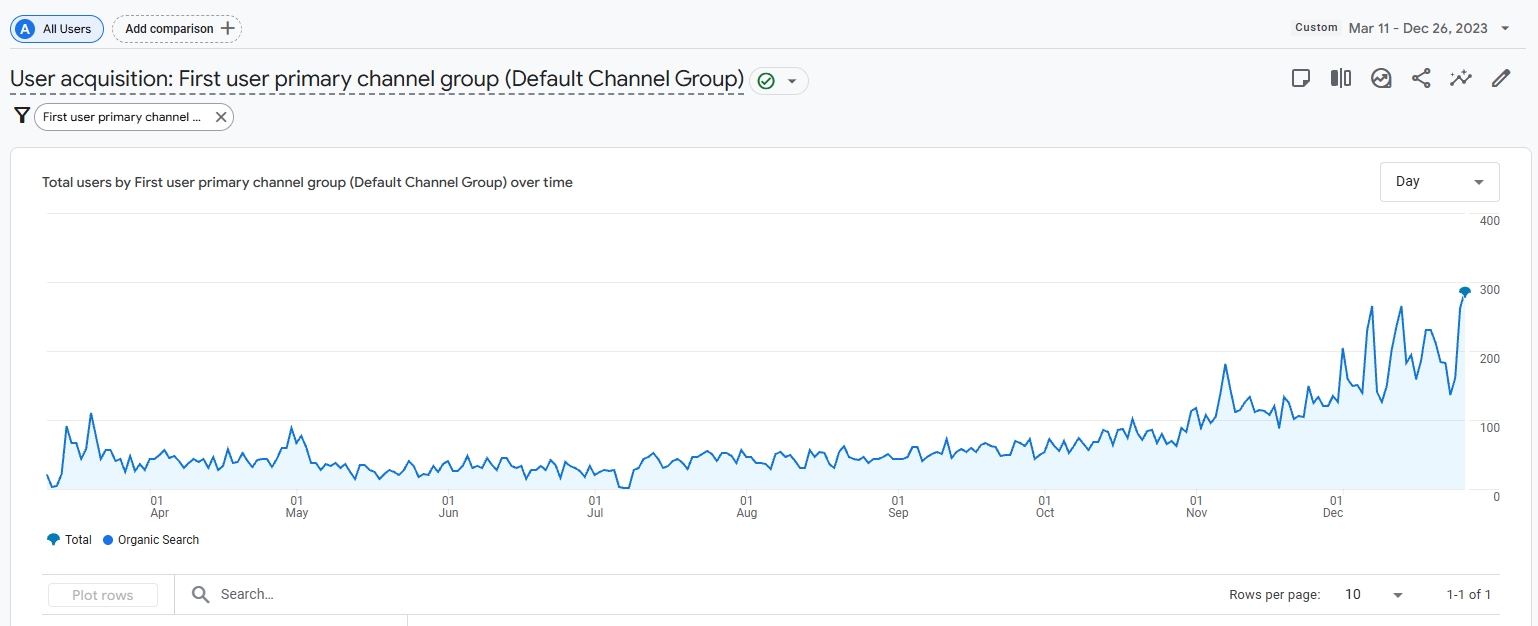The height and width of the screenshot is (626, 1538).
Task: Click the latest data point marker on chart
Action: 1465,292
